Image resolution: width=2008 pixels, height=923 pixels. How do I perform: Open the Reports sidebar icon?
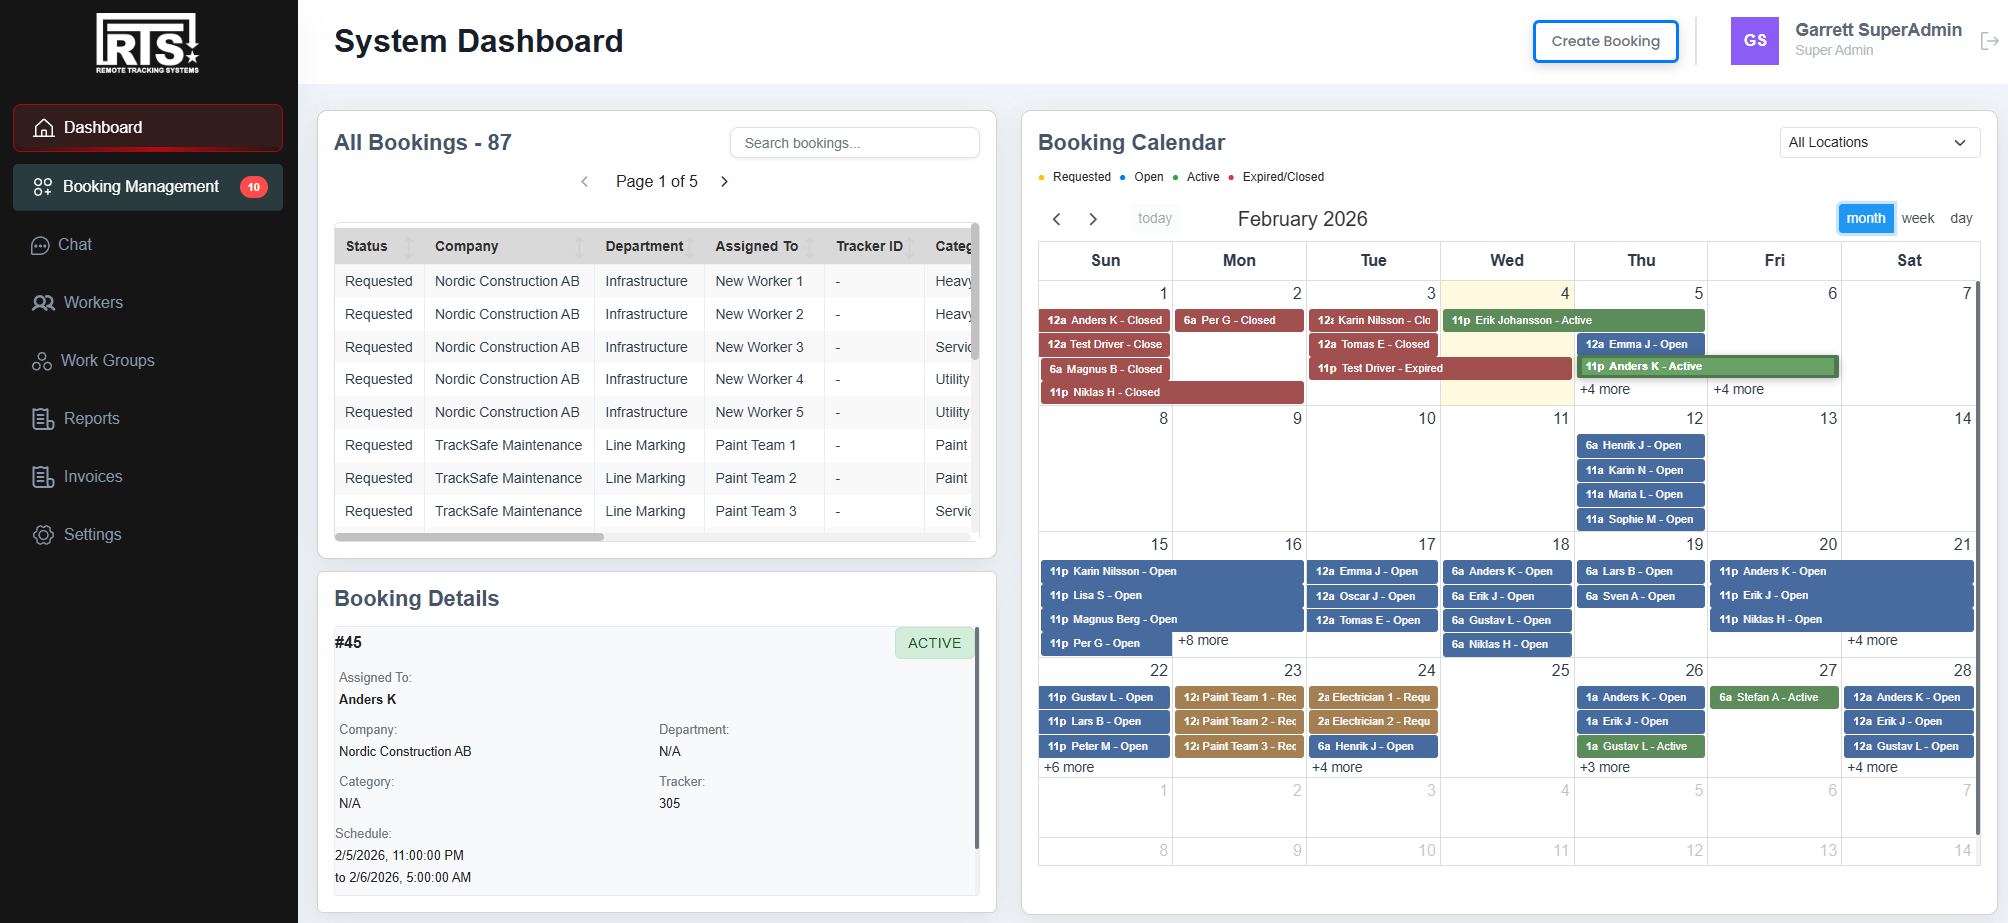point(41,418)
